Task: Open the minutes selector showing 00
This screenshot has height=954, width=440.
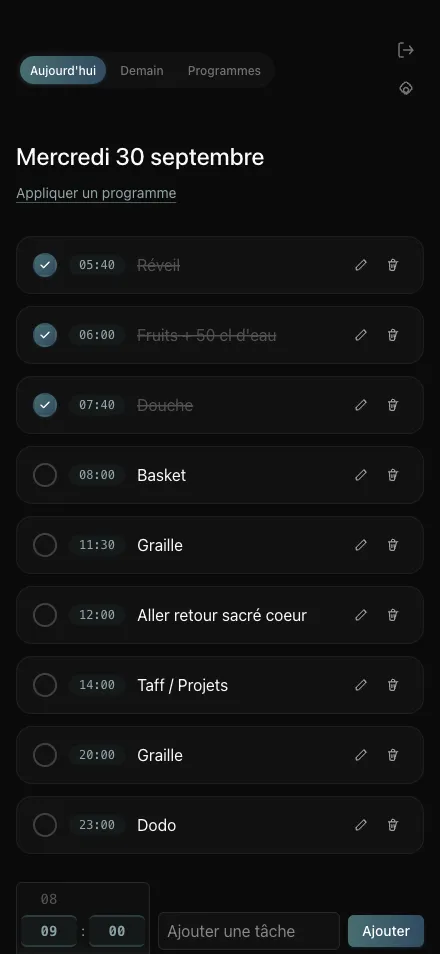Action: [x=117, y=931]
